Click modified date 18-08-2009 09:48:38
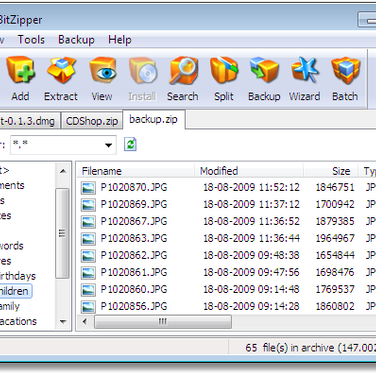The height and width of the screenshot is (376, 376). pos(251,255)
